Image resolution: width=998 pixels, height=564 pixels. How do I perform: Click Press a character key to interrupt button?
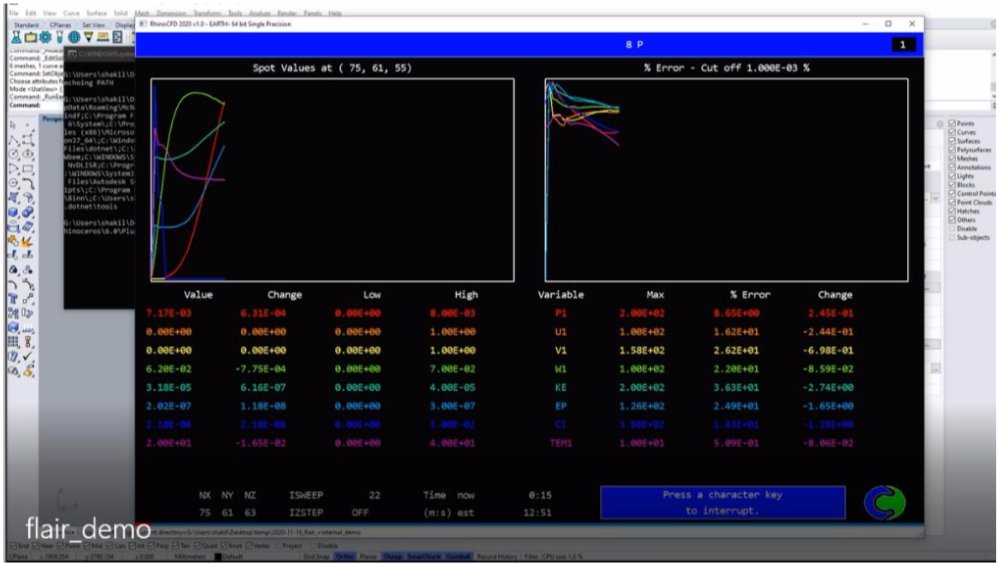(x=722, y=503)
